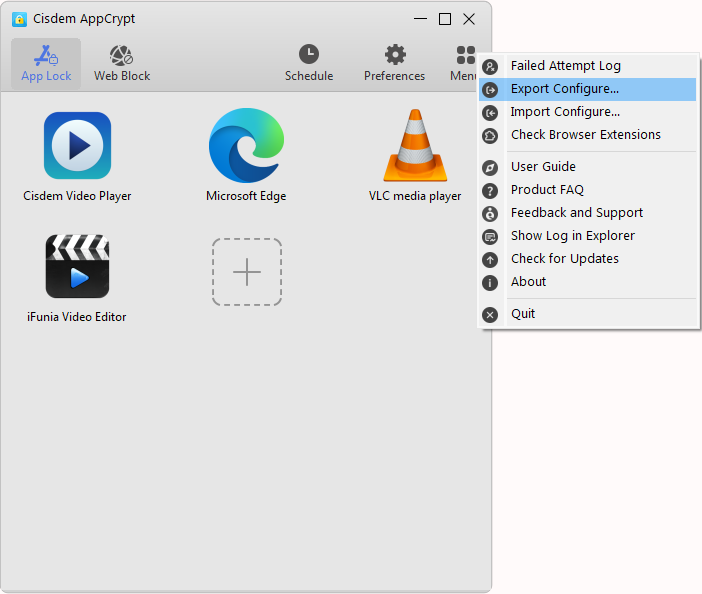702x594 pixels.
Task: Quit AppCrypt from the menu
Action: click(x=523, y=314)
